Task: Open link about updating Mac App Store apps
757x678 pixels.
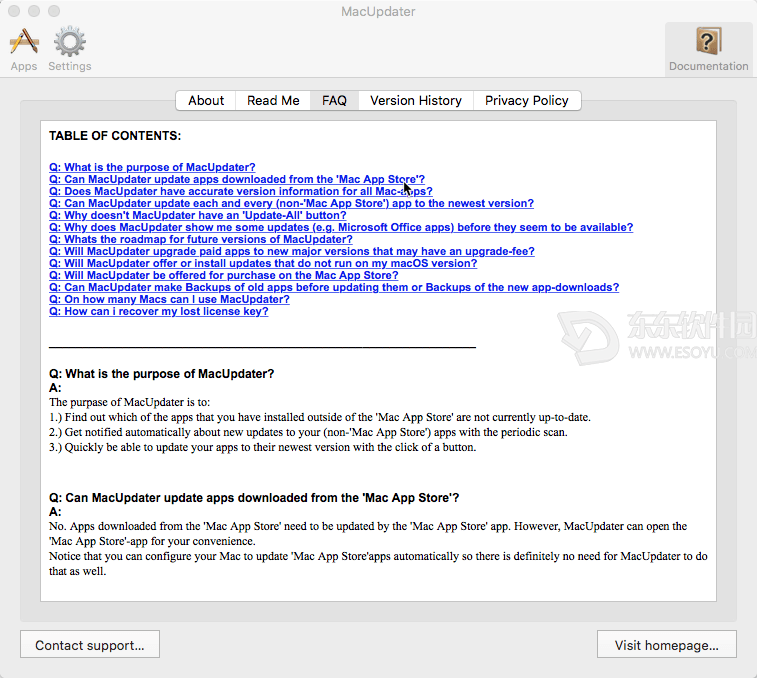Action: tap(237, 179)
